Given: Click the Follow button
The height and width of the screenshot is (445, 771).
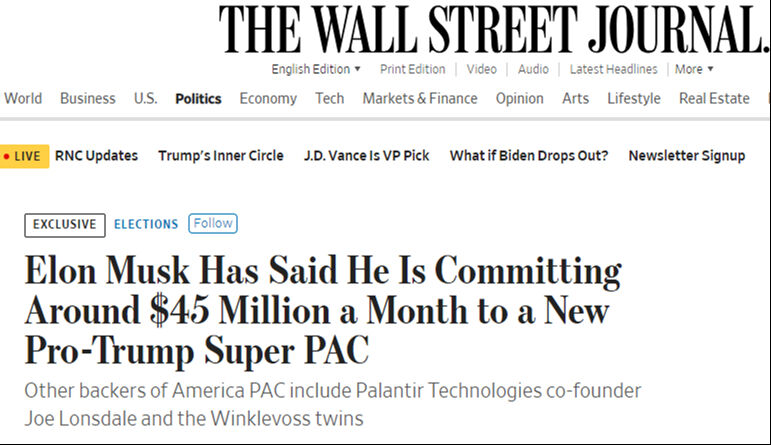Looking at the screenshot, I should pos(213,224).
